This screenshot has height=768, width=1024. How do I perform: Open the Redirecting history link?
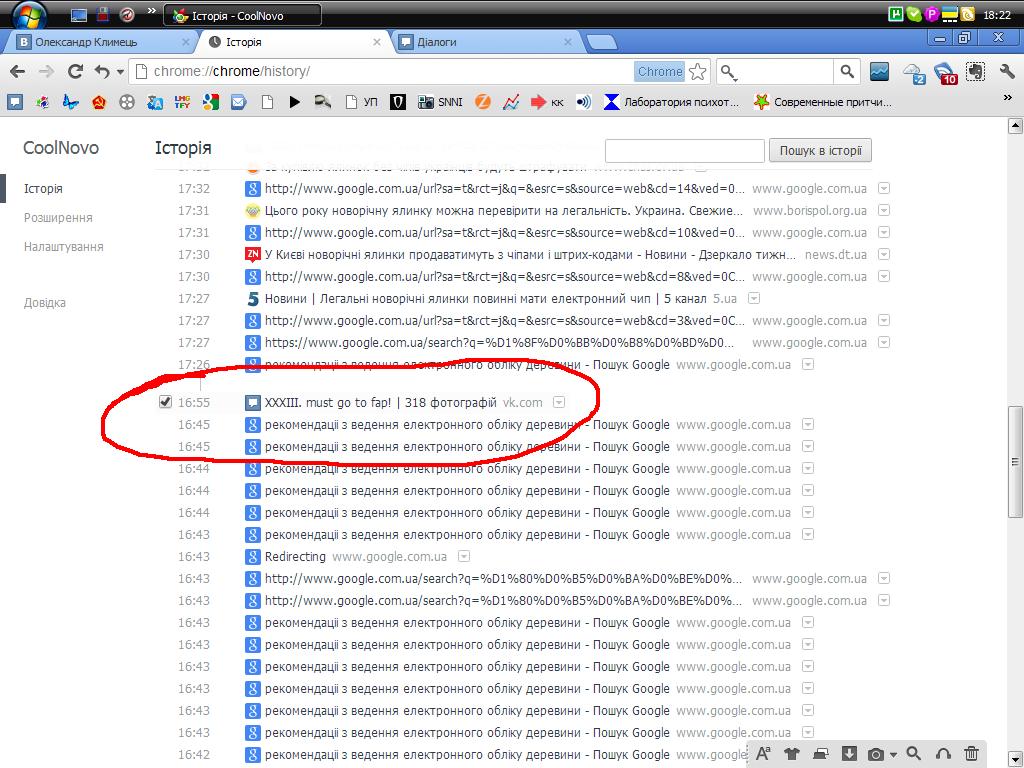295,556
